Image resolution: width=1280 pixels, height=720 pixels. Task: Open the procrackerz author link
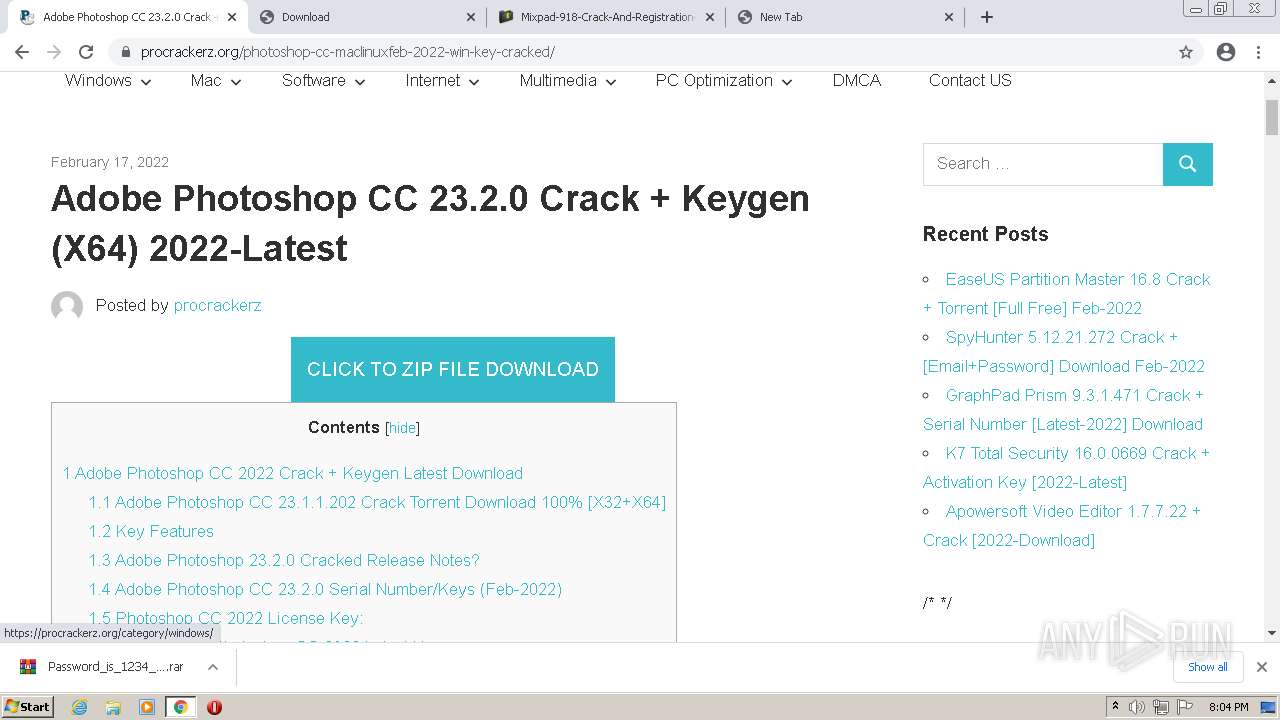[217, 306]
